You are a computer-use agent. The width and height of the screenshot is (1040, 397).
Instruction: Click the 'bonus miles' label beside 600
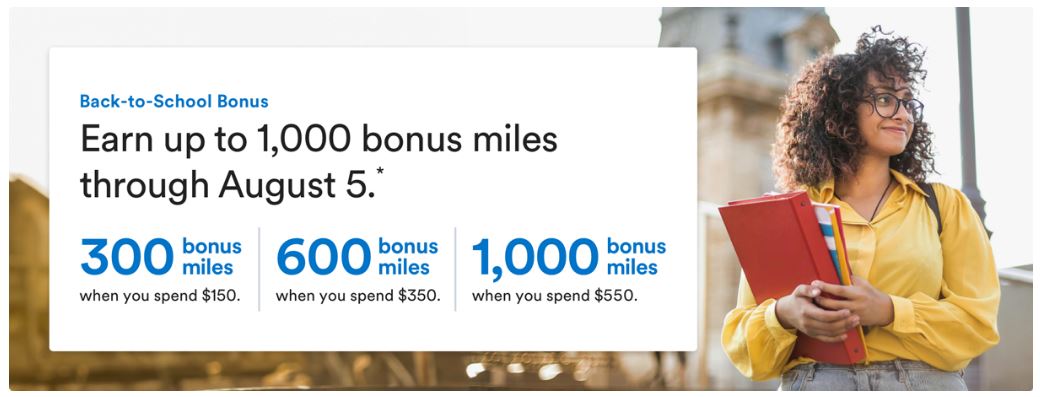[408, 256]
